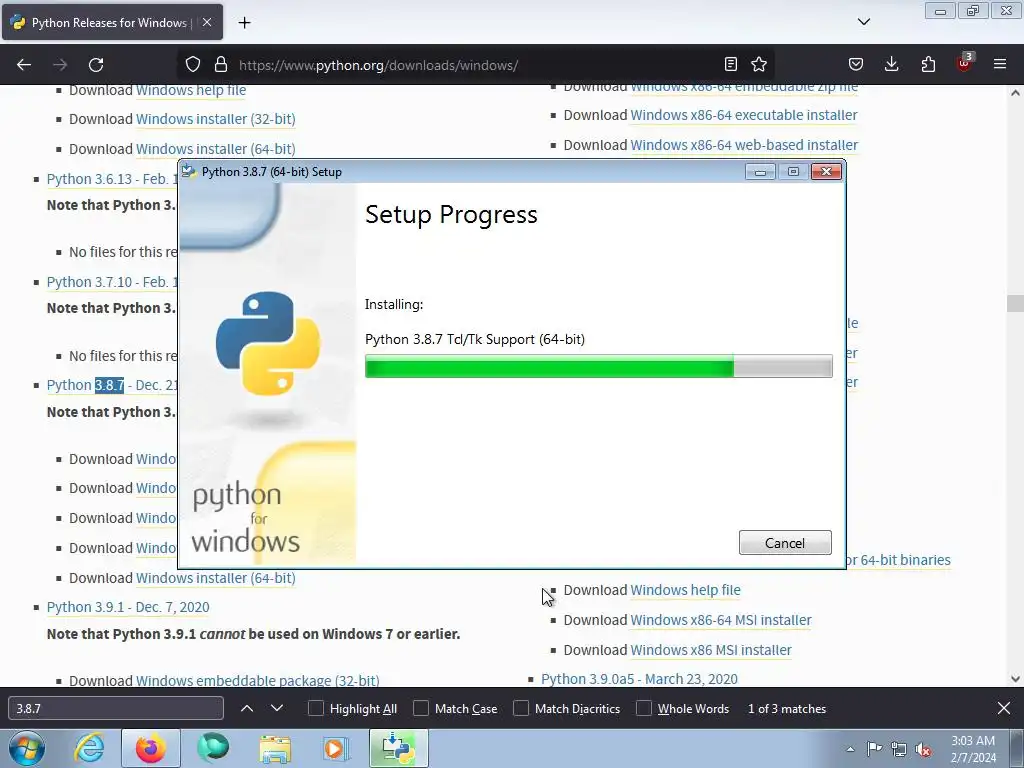
Task: Click the "1 of 3 matches" find status text
Action: coord(787,709)
